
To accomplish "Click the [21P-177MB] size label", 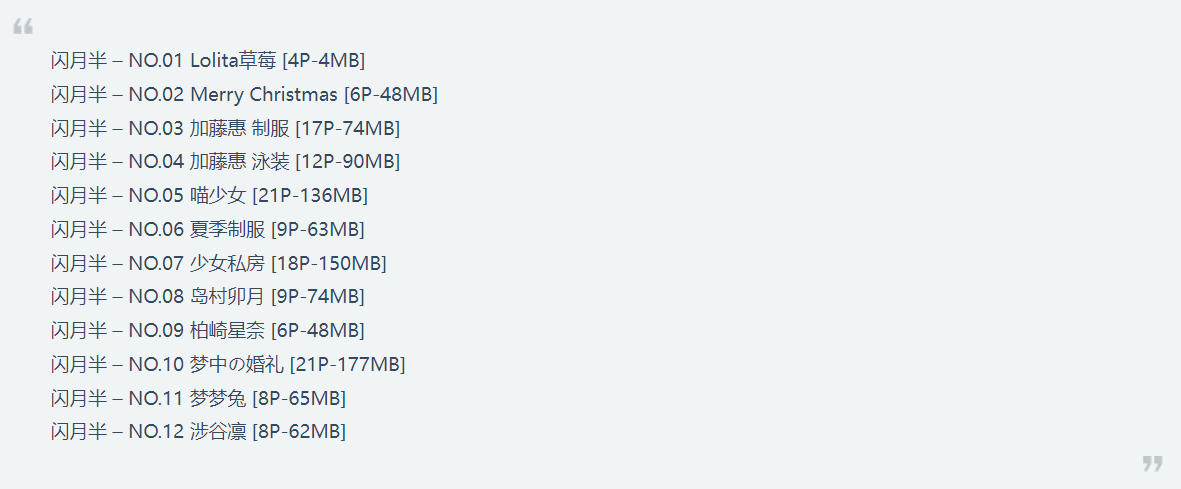I will coord(347,365).
